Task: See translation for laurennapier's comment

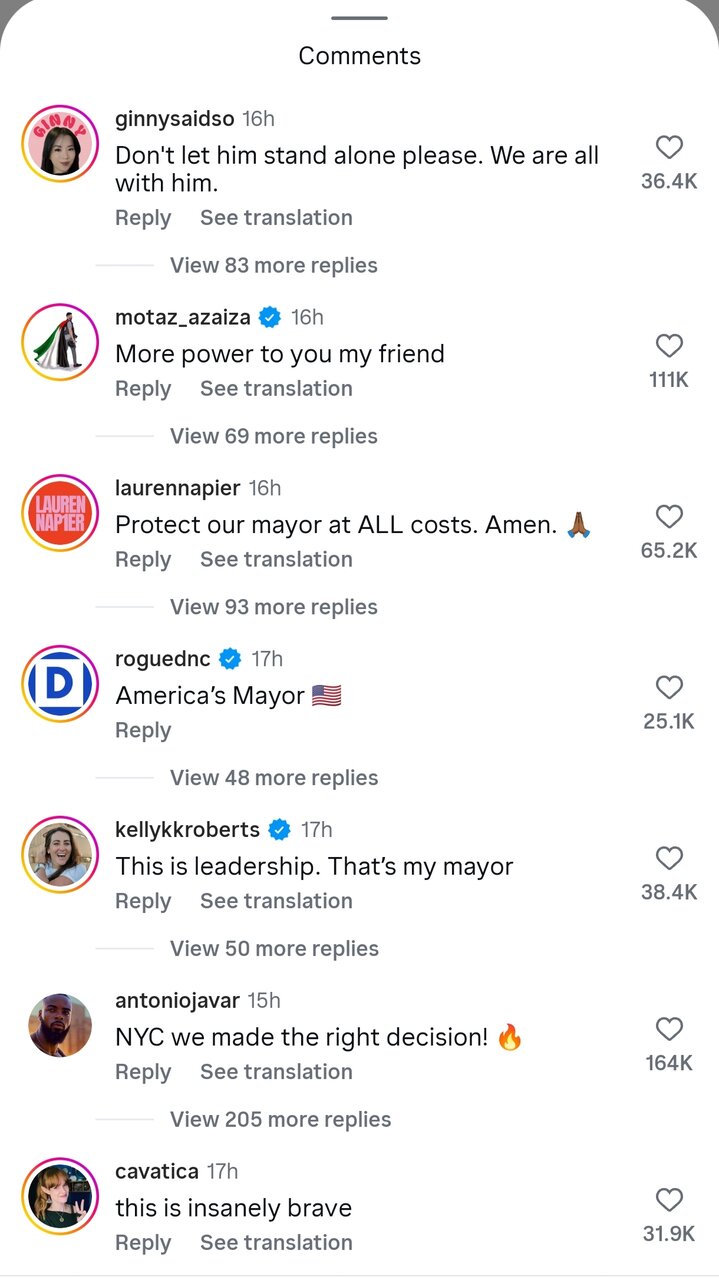Action: click(x=276, y=559)
